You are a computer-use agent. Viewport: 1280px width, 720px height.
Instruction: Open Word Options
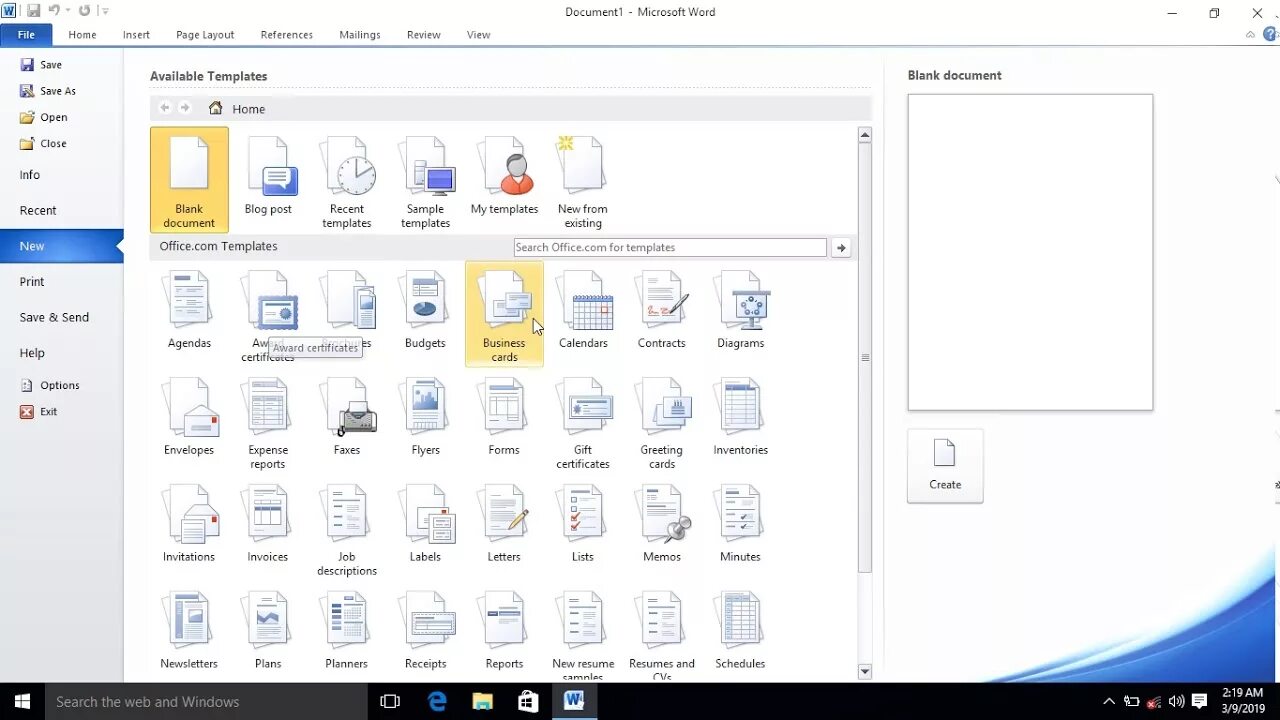pos(50,386)
